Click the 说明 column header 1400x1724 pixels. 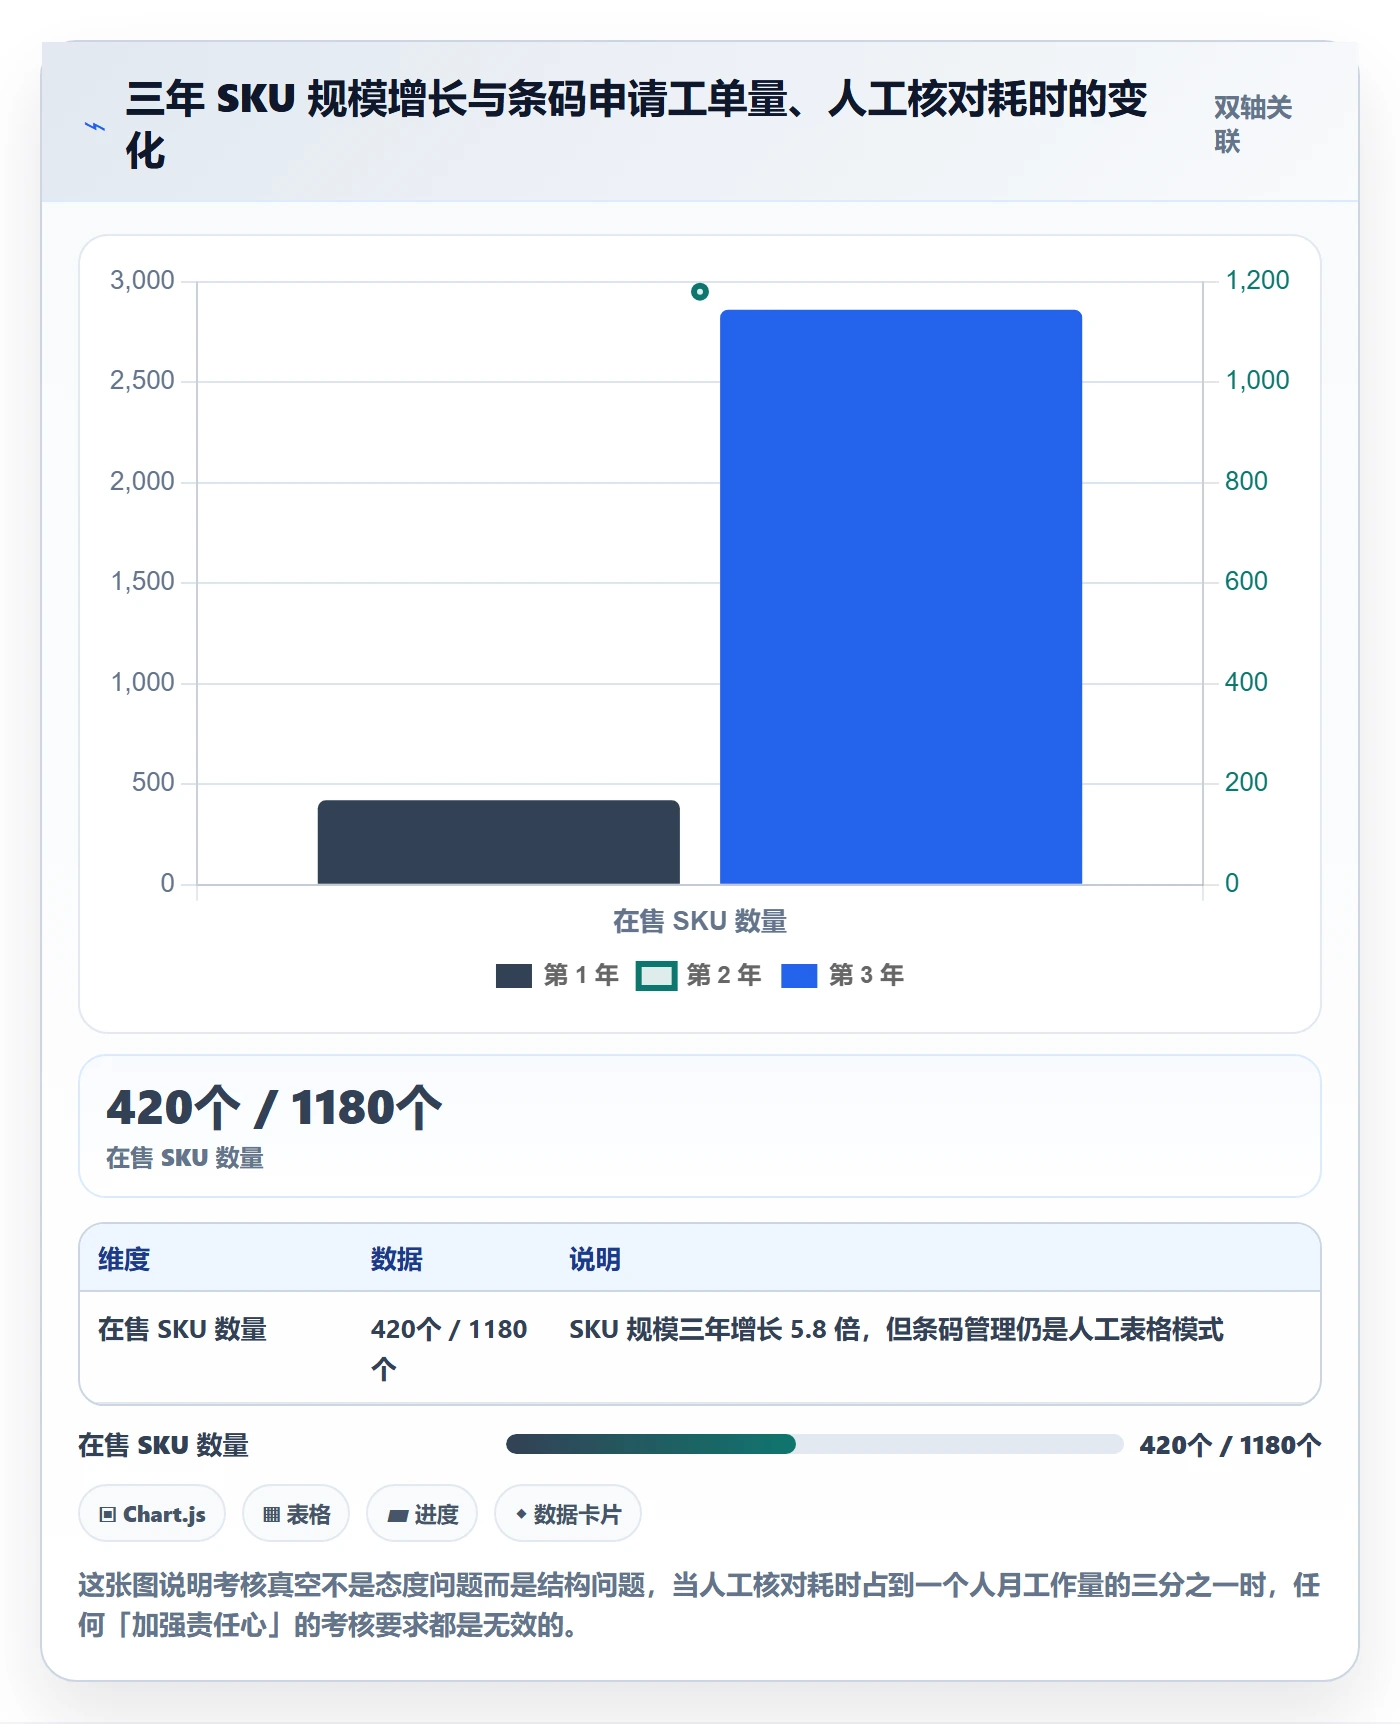pyautogui.click(x=595, y=1259)
